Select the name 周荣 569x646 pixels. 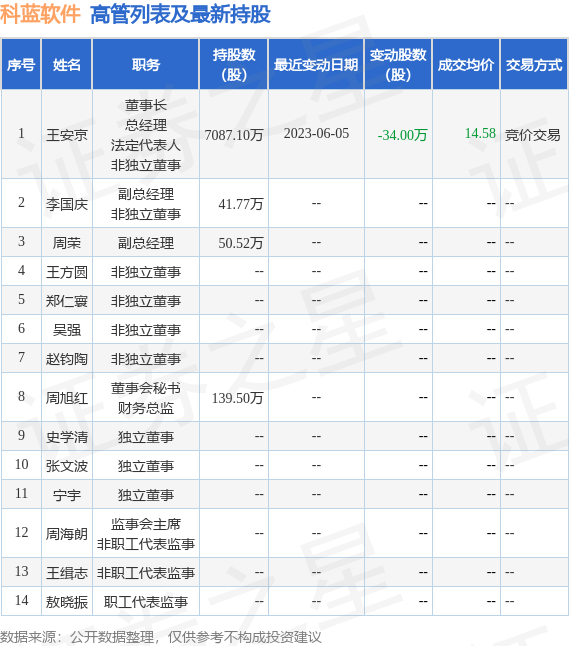pyautogui.click(x=67, y=243)
